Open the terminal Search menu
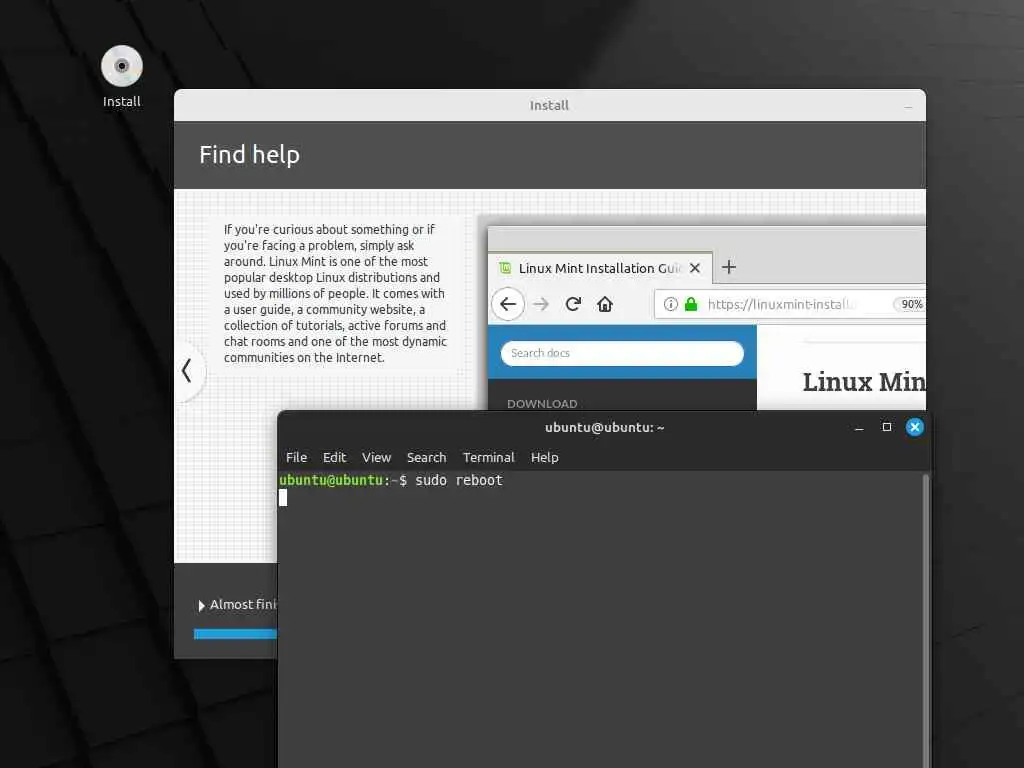This screenshot has width=1024, height=768. click(426, 457)
